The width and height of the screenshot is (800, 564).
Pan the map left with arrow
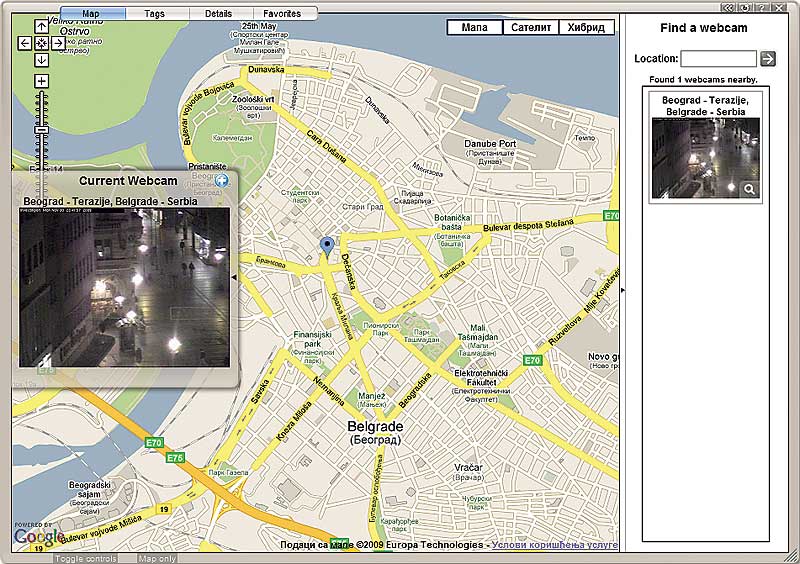point(24,43)
